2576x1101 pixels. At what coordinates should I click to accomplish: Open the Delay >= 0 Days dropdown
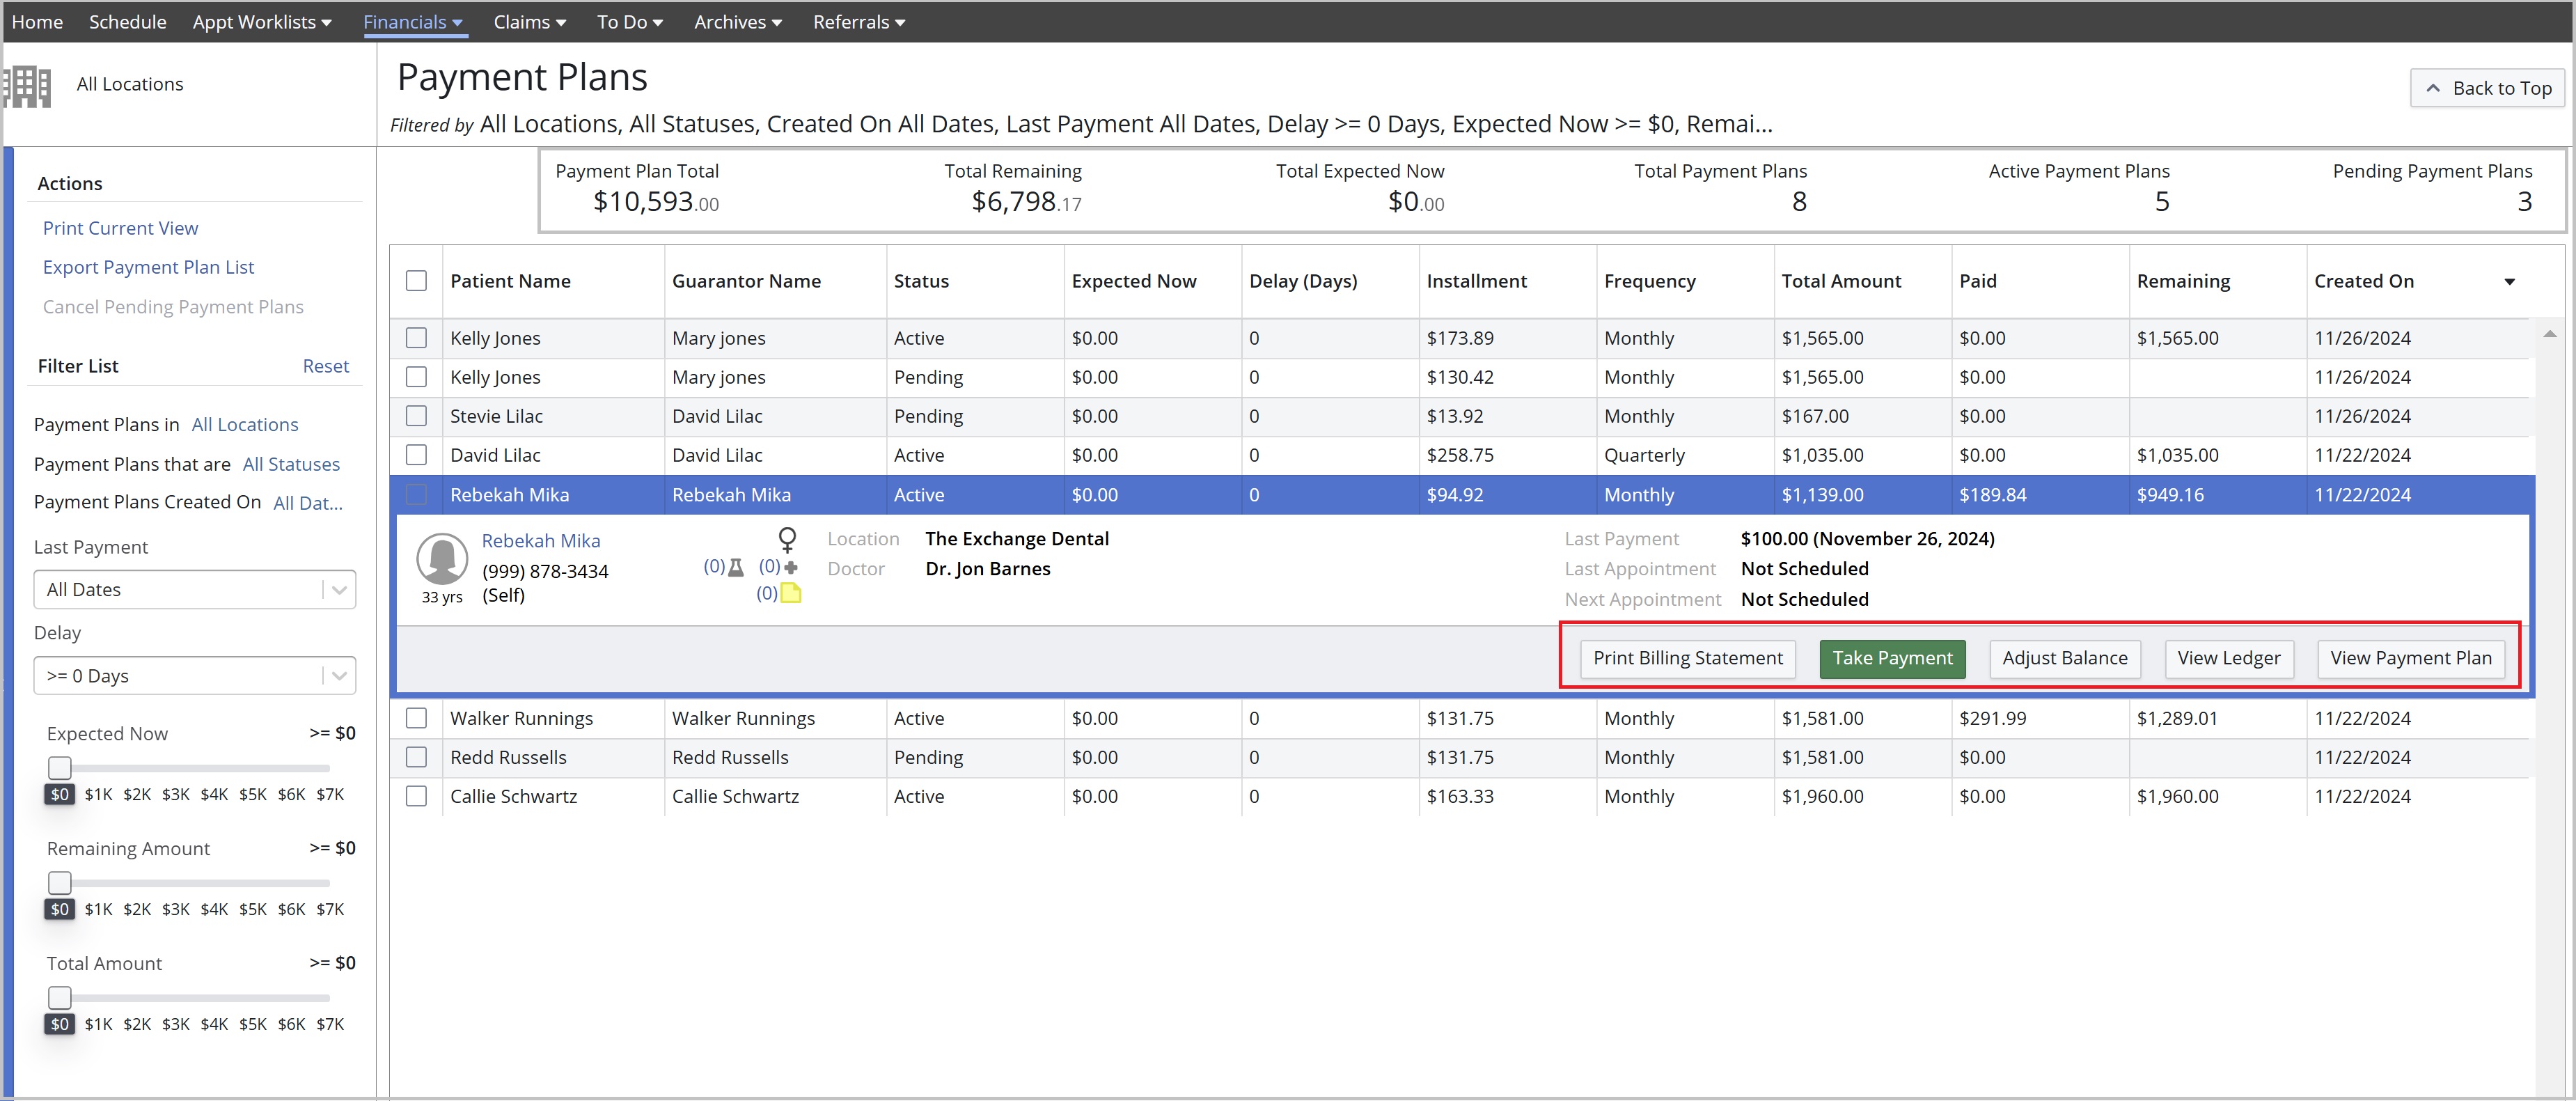click(195, 676)
